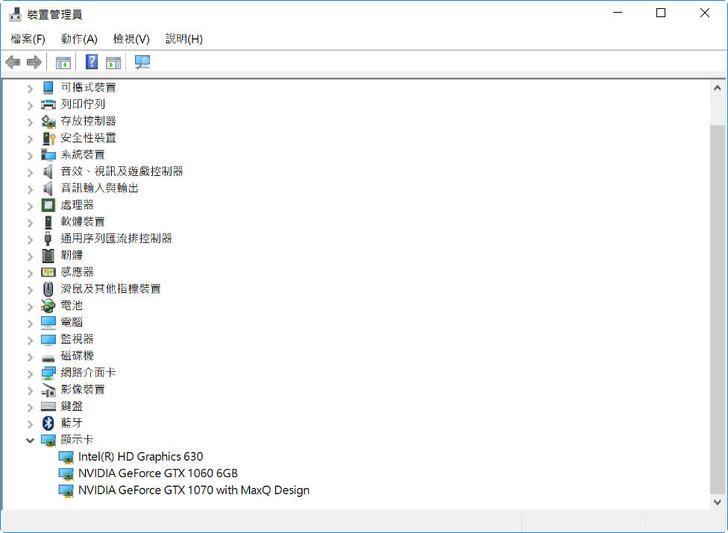Image resolution: width=728 pixels, height=533 pixels.
Task: Expand the 系統裝置 category
Action: [30, 155]
